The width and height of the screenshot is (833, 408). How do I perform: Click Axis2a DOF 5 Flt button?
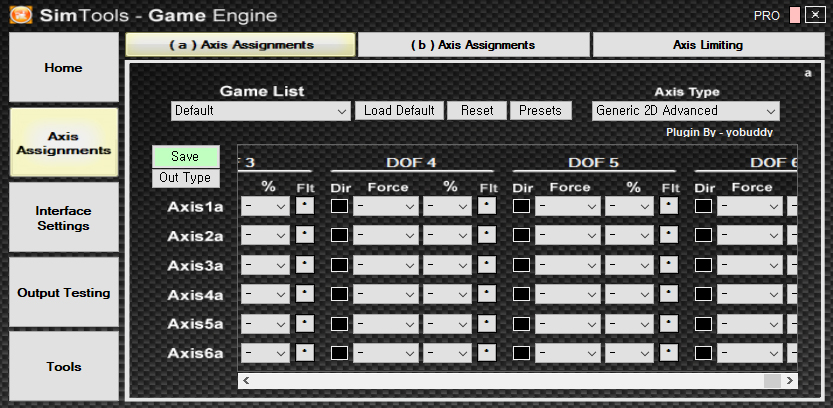pos(669,235)
